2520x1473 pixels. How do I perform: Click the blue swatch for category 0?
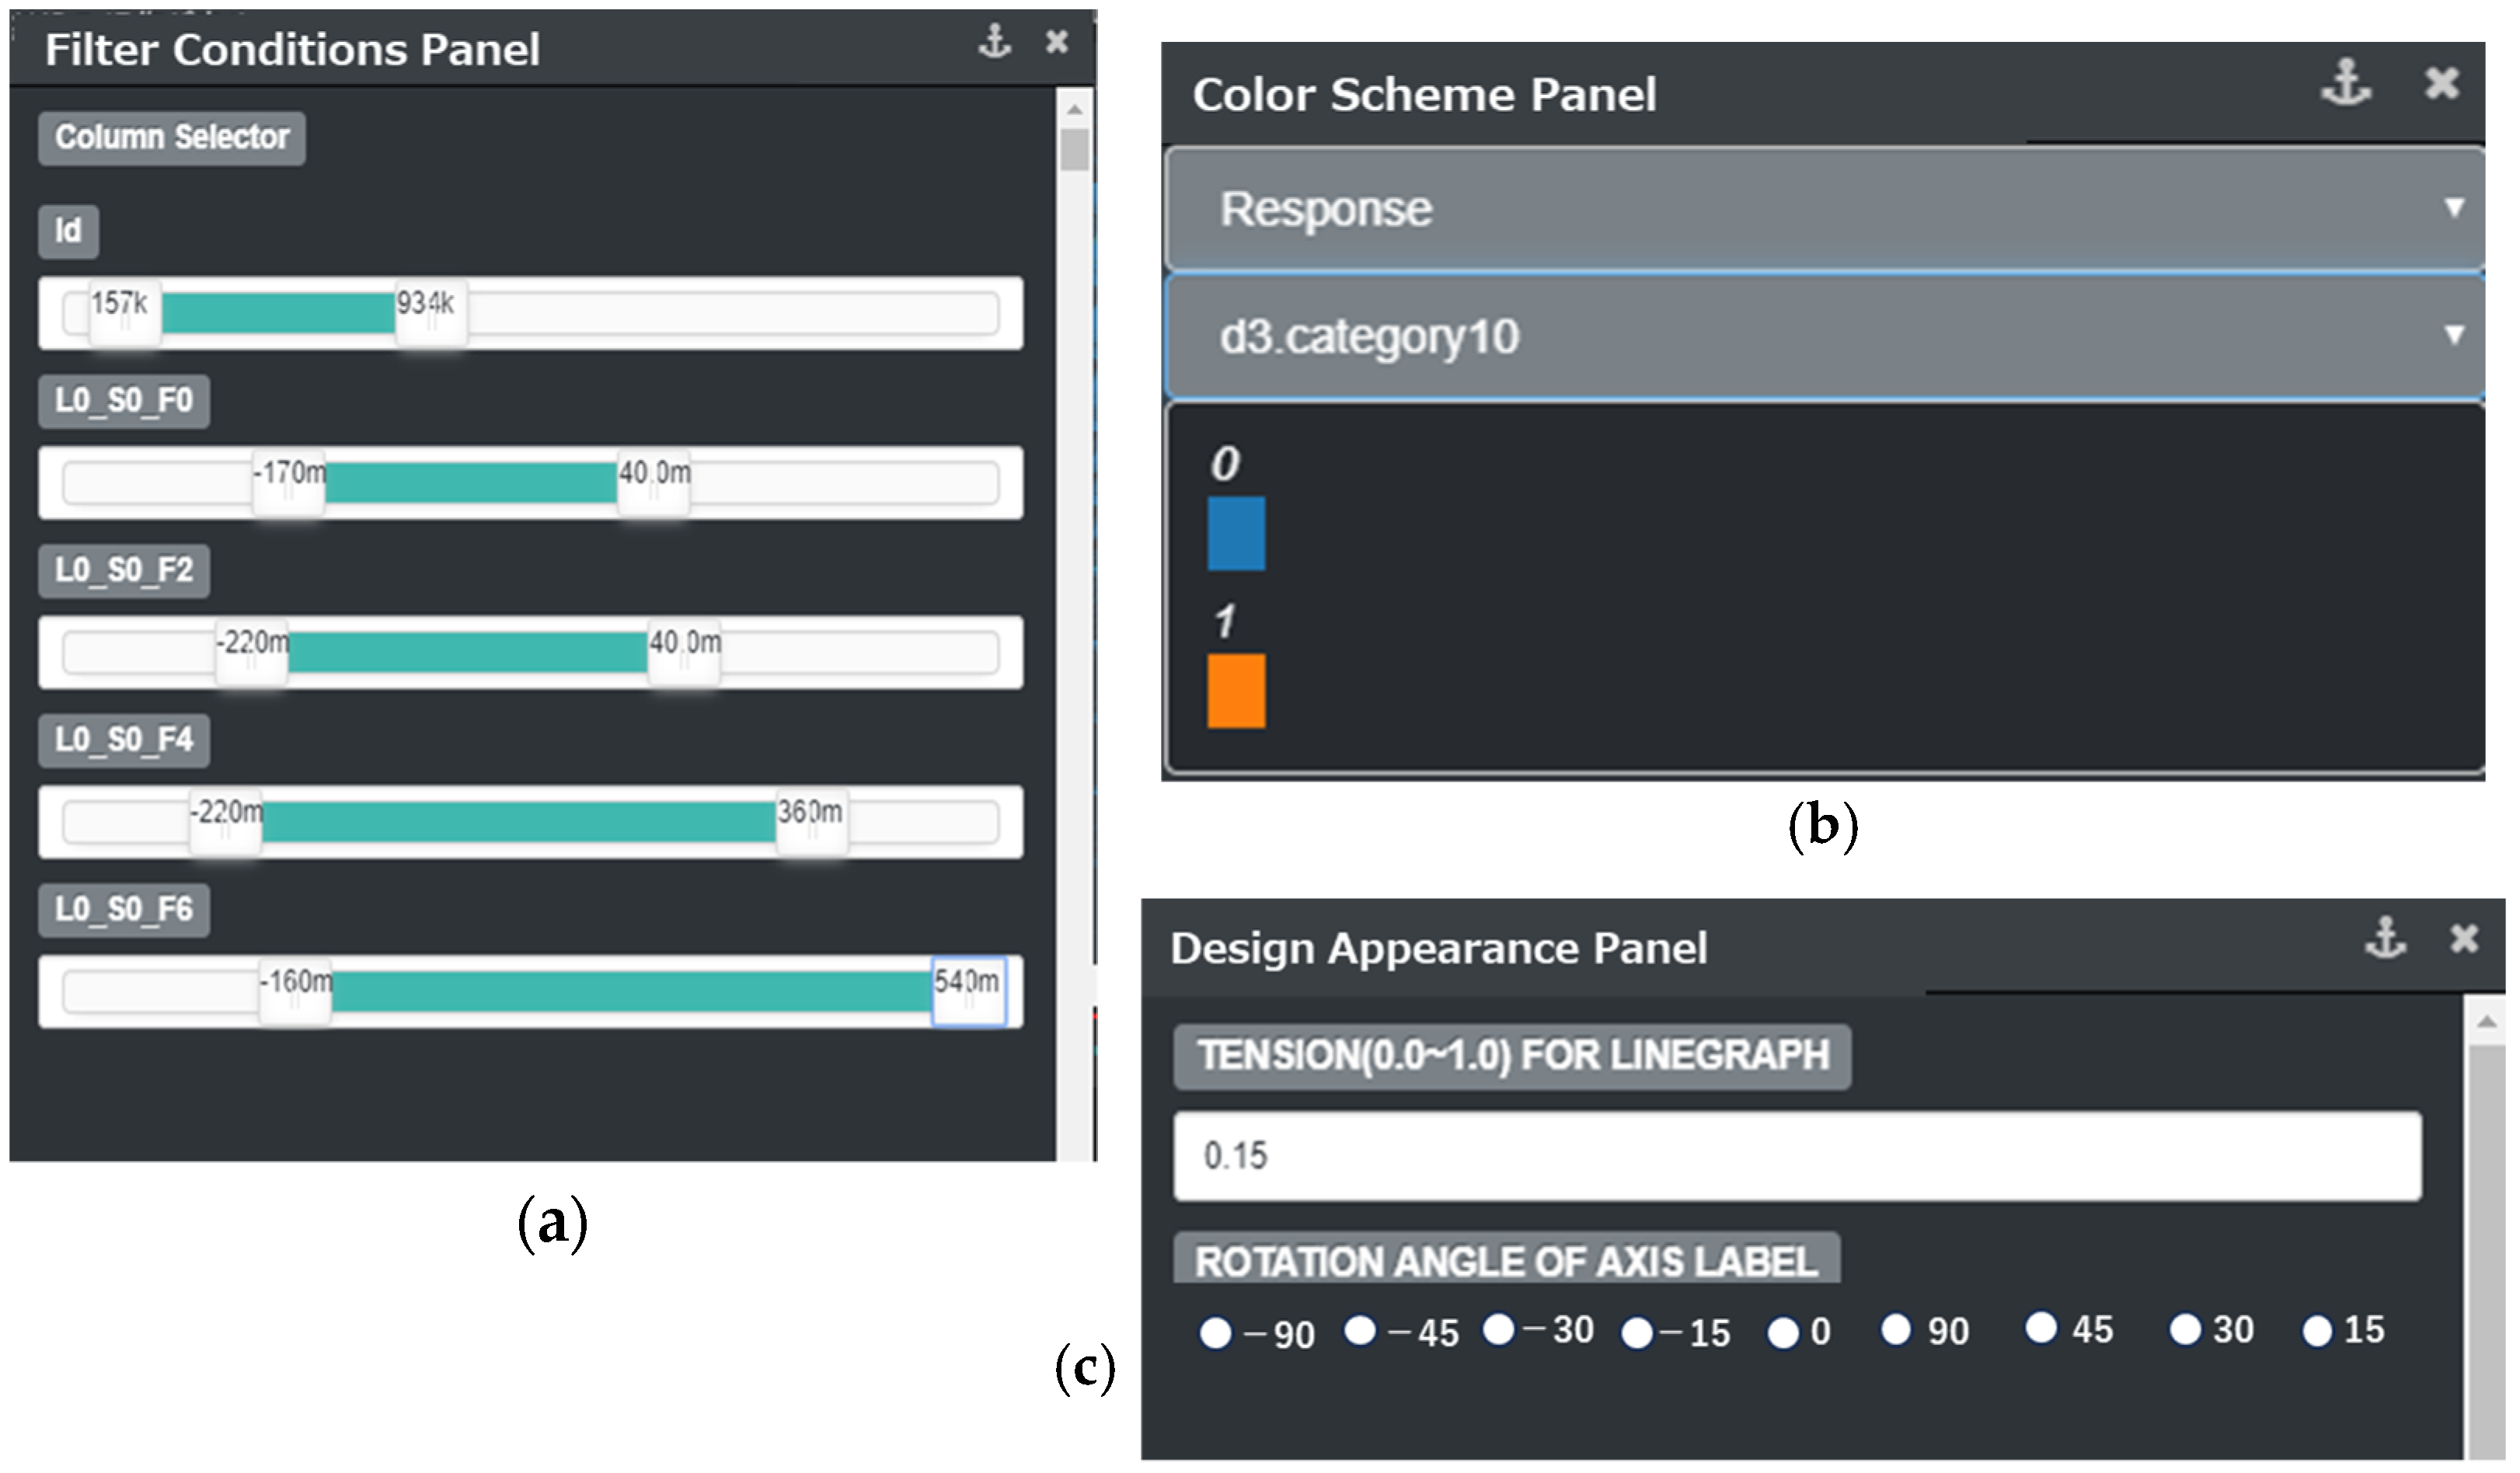[1236, 533]
